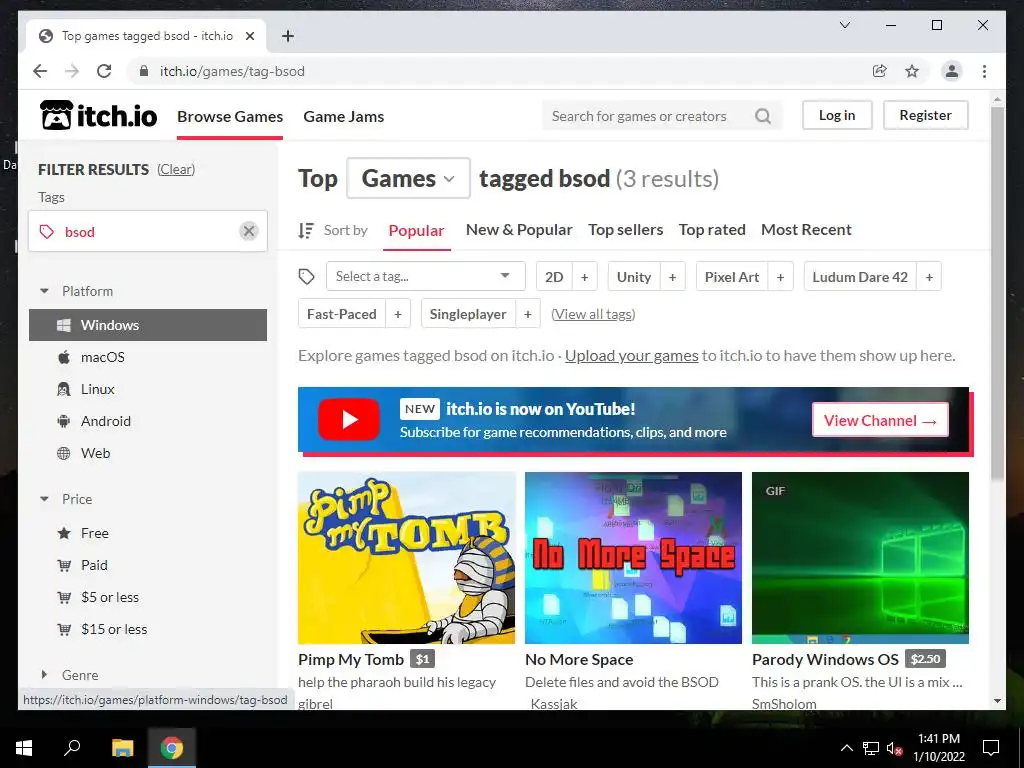Expand the Genre section
This screenshot has height=768, width=1024.
point(44,675)
